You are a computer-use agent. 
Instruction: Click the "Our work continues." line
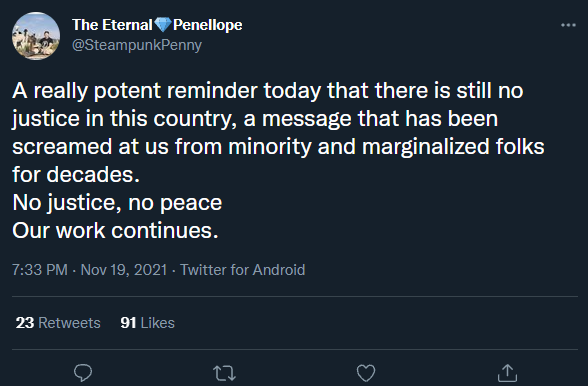pos(115,230)
